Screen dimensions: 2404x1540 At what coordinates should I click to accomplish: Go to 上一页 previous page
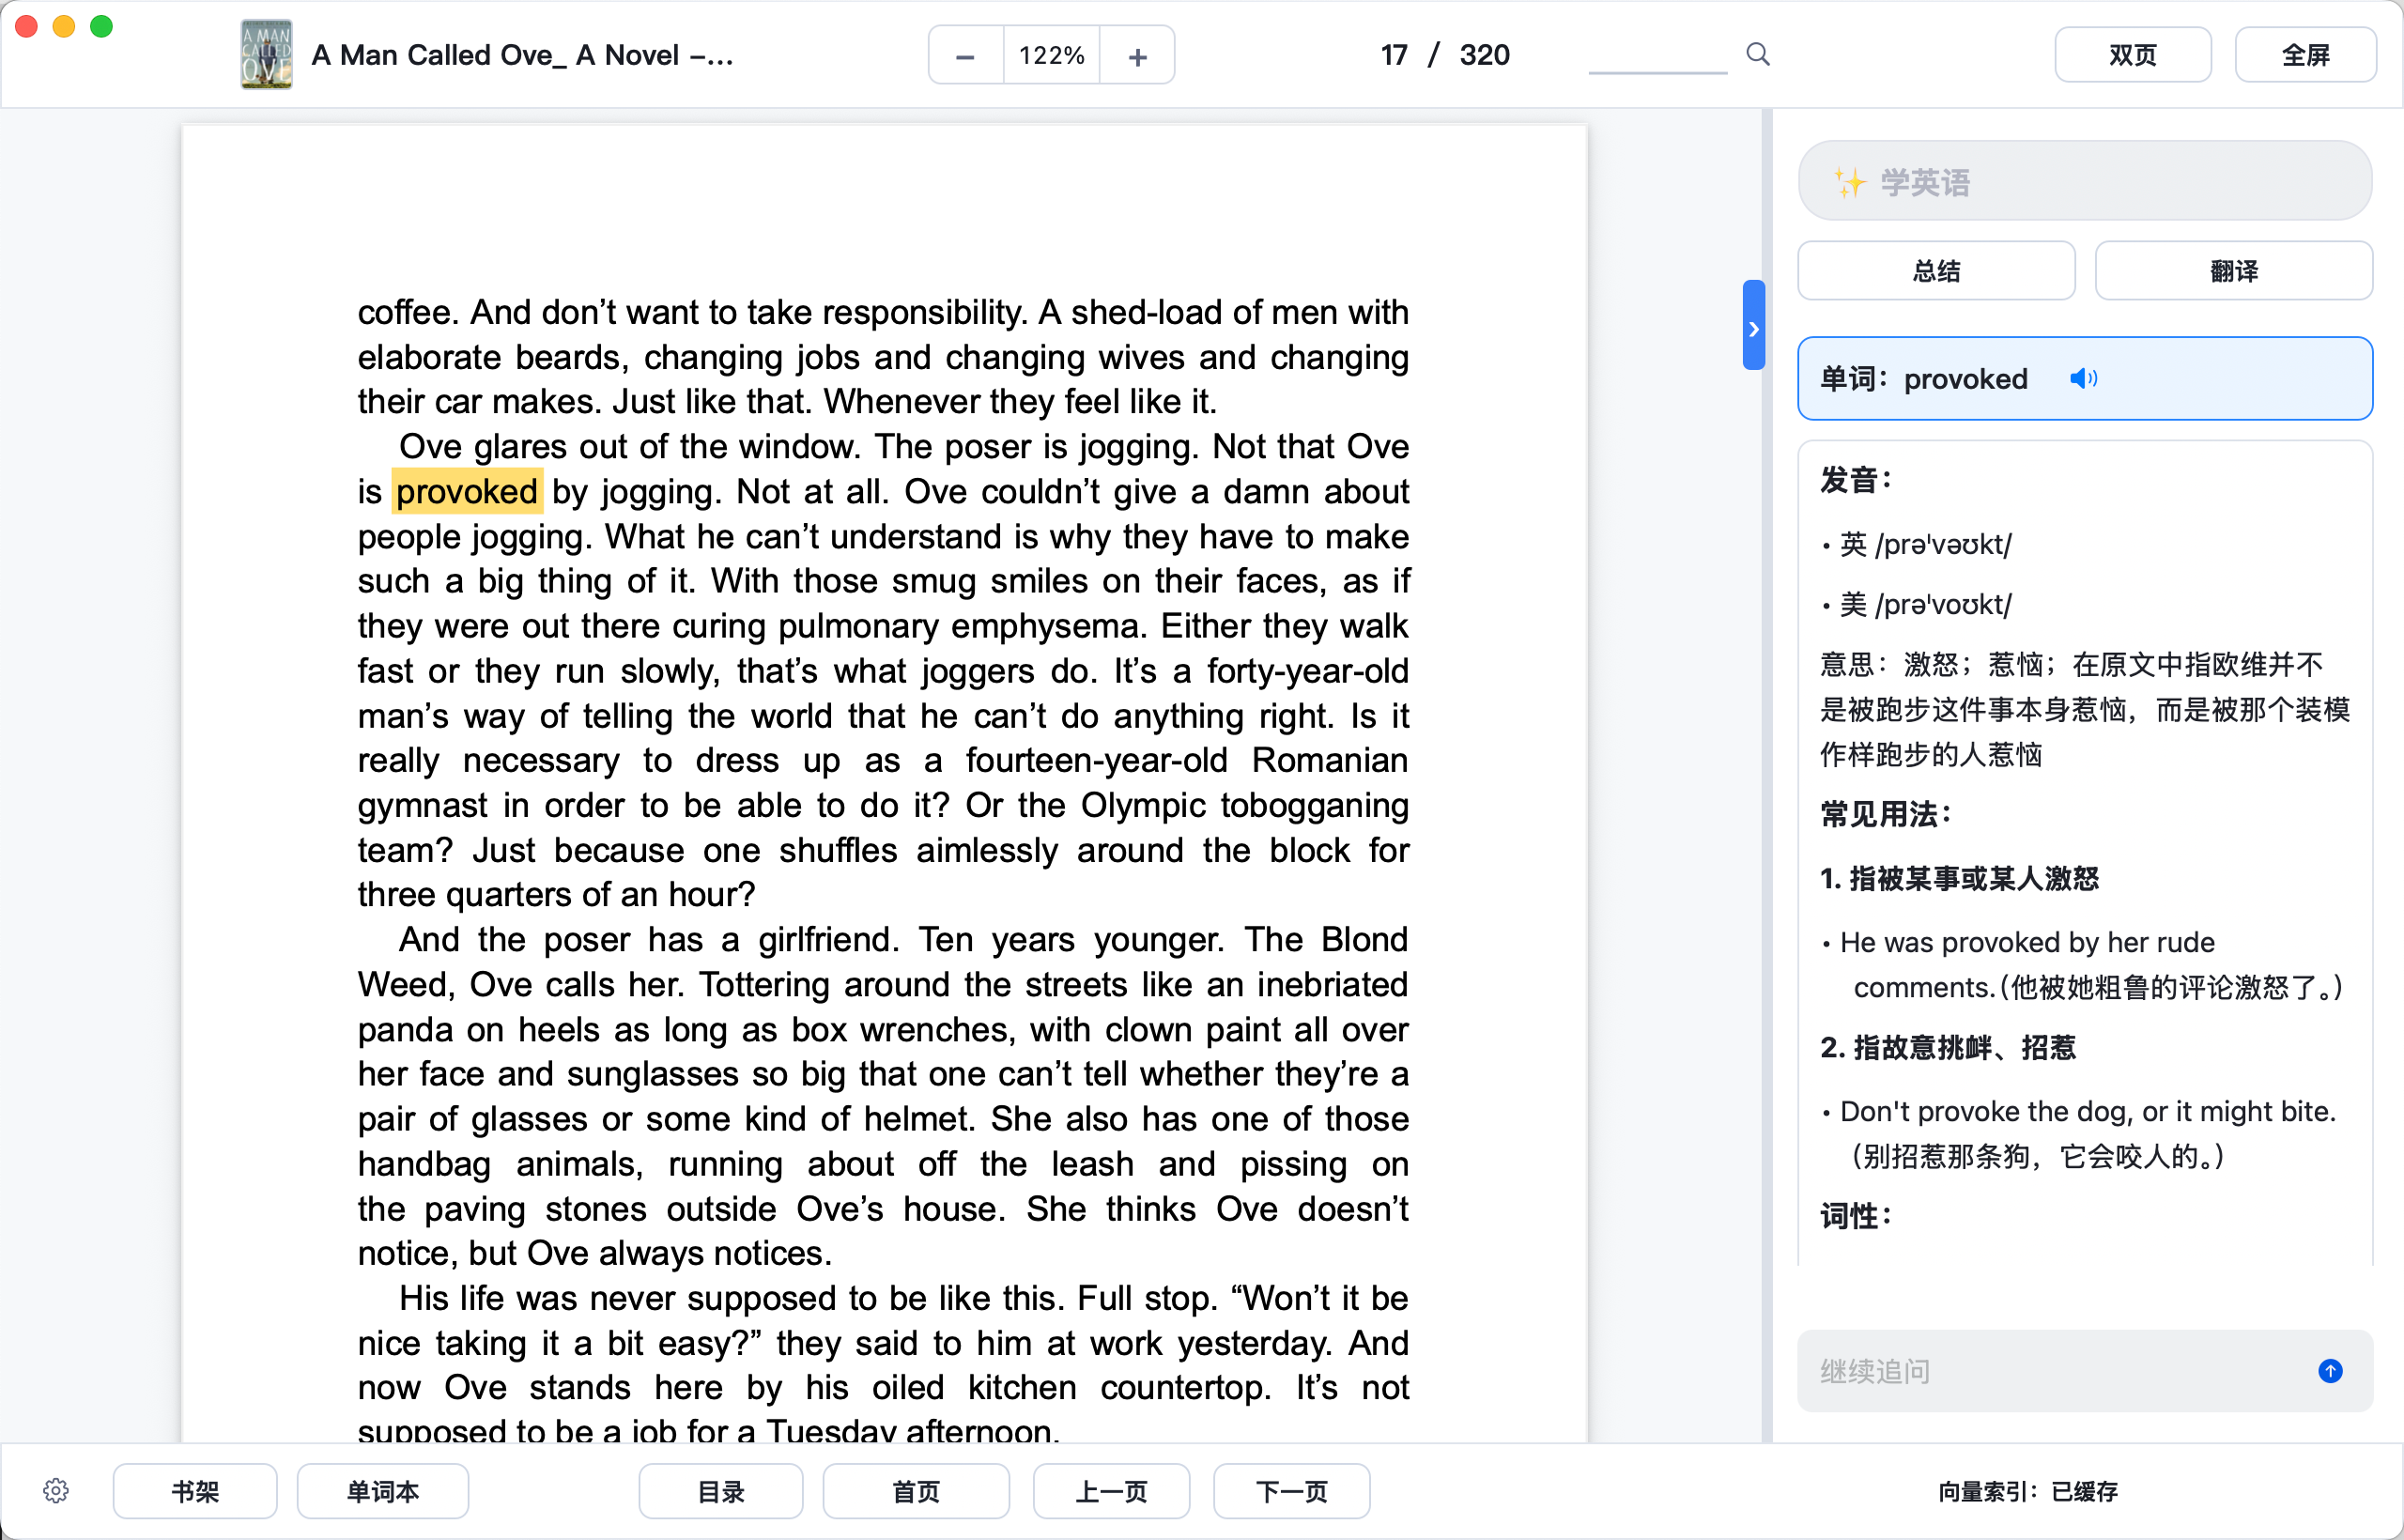click(x=1111, y=1491)
